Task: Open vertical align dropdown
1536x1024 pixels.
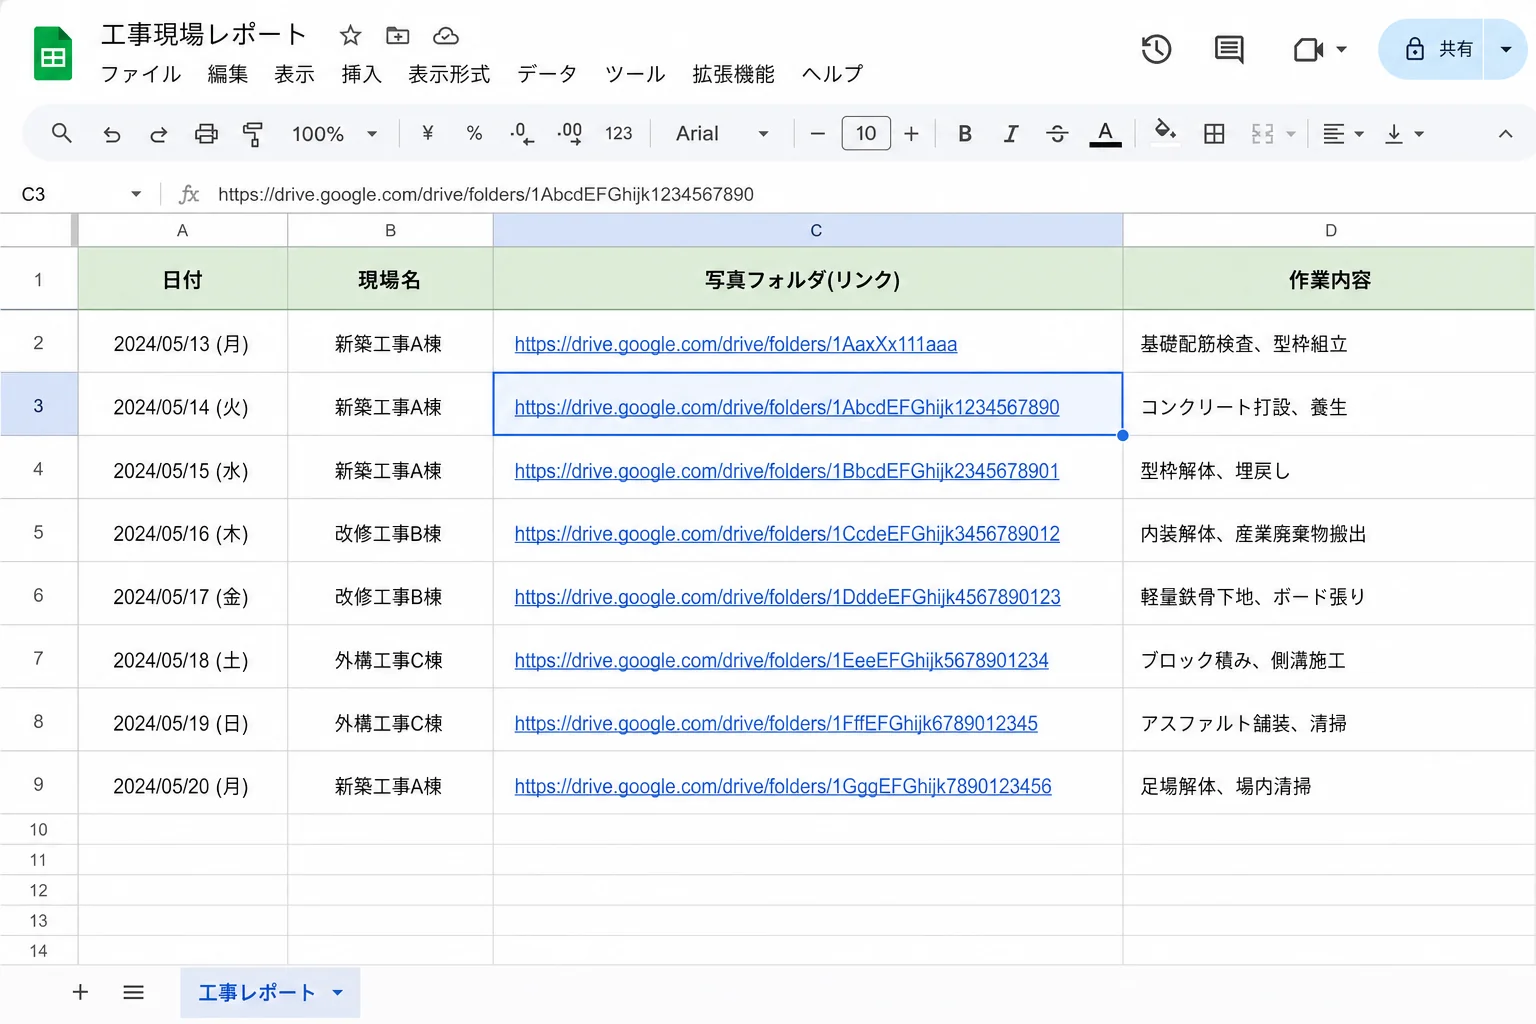Action: (1404, 134)
